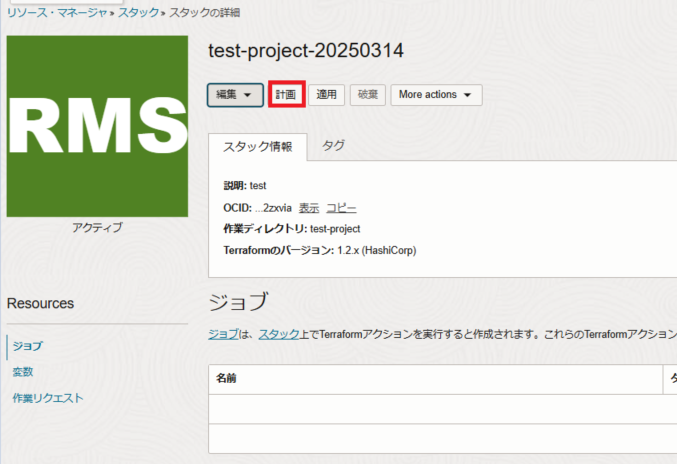The height and width of the screenshot is (464, 677).
Task: Expand the More actions dropdown
Action: point(436,95)
